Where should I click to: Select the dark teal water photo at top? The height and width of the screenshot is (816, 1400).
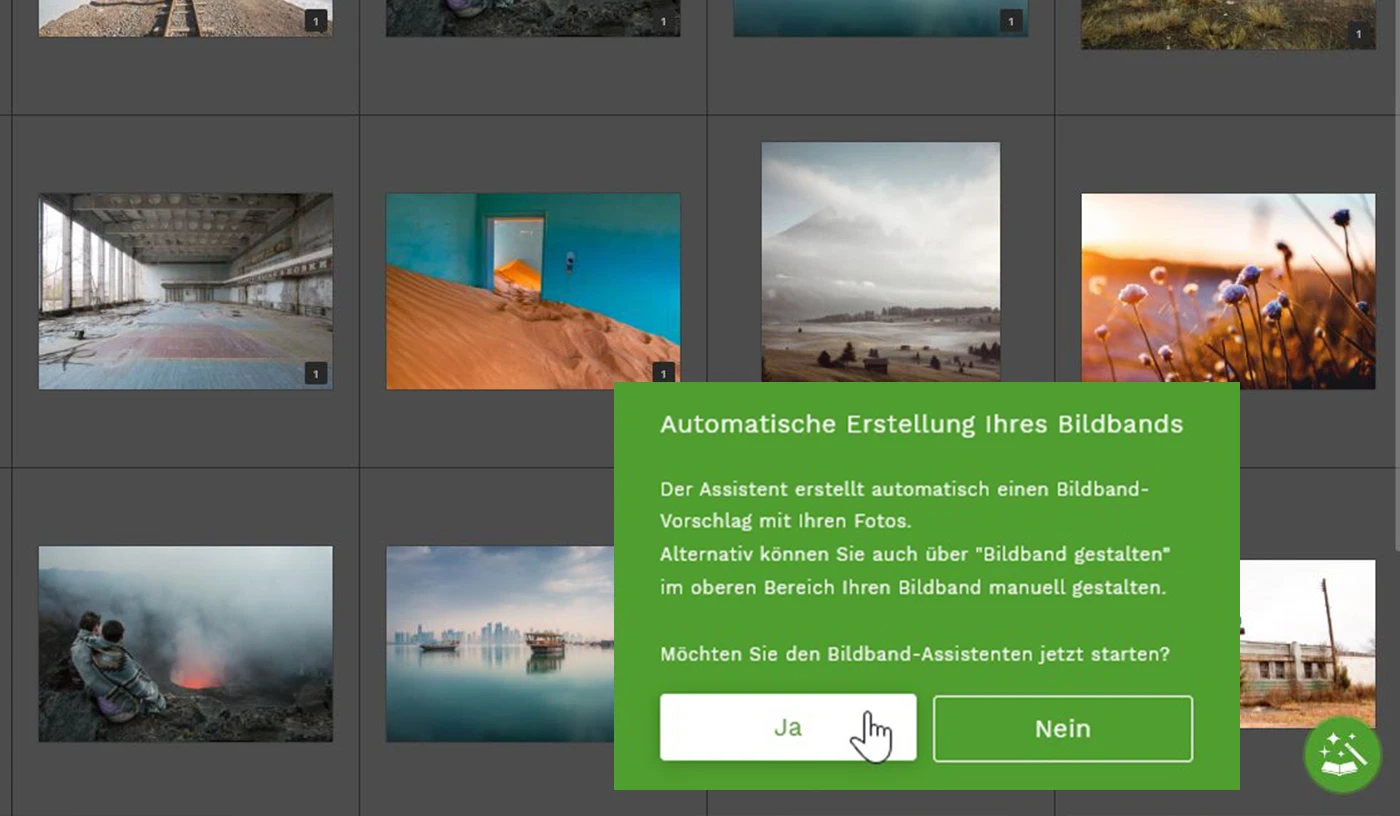[x=881, y=18]
